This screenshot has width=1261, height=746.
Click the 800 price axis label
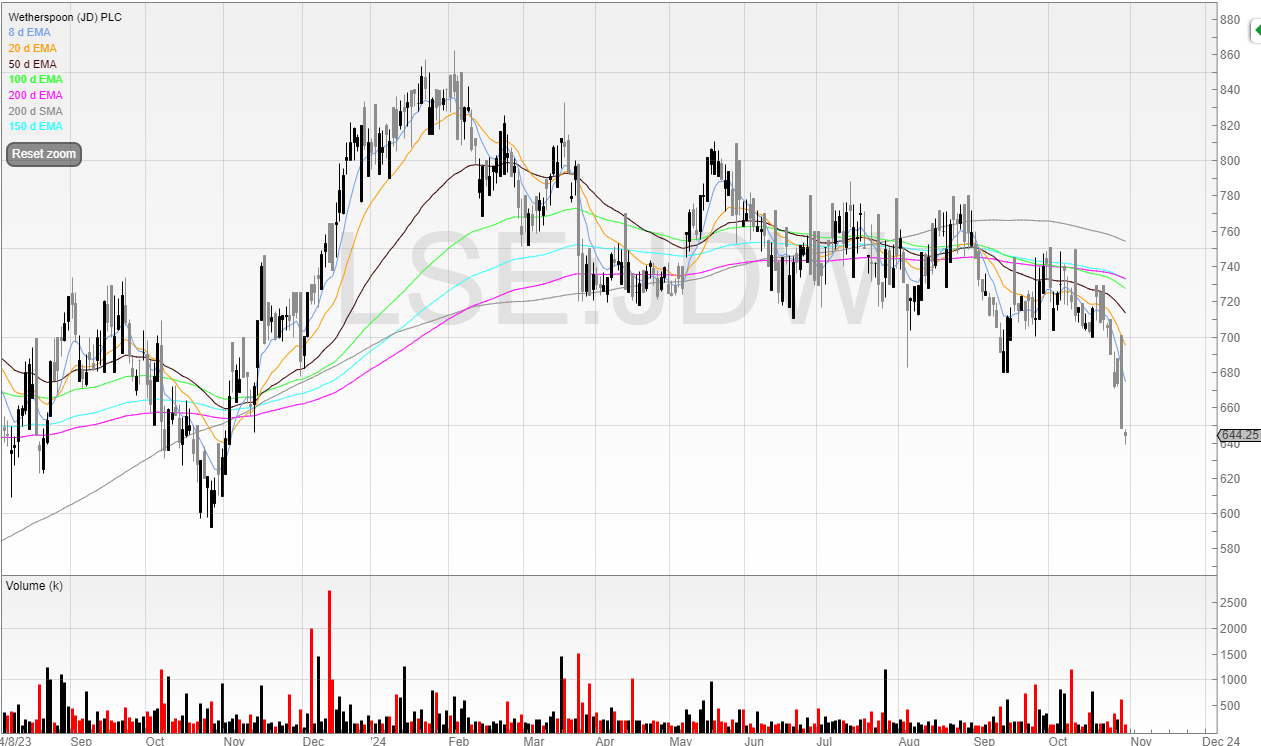(1230, 161)
